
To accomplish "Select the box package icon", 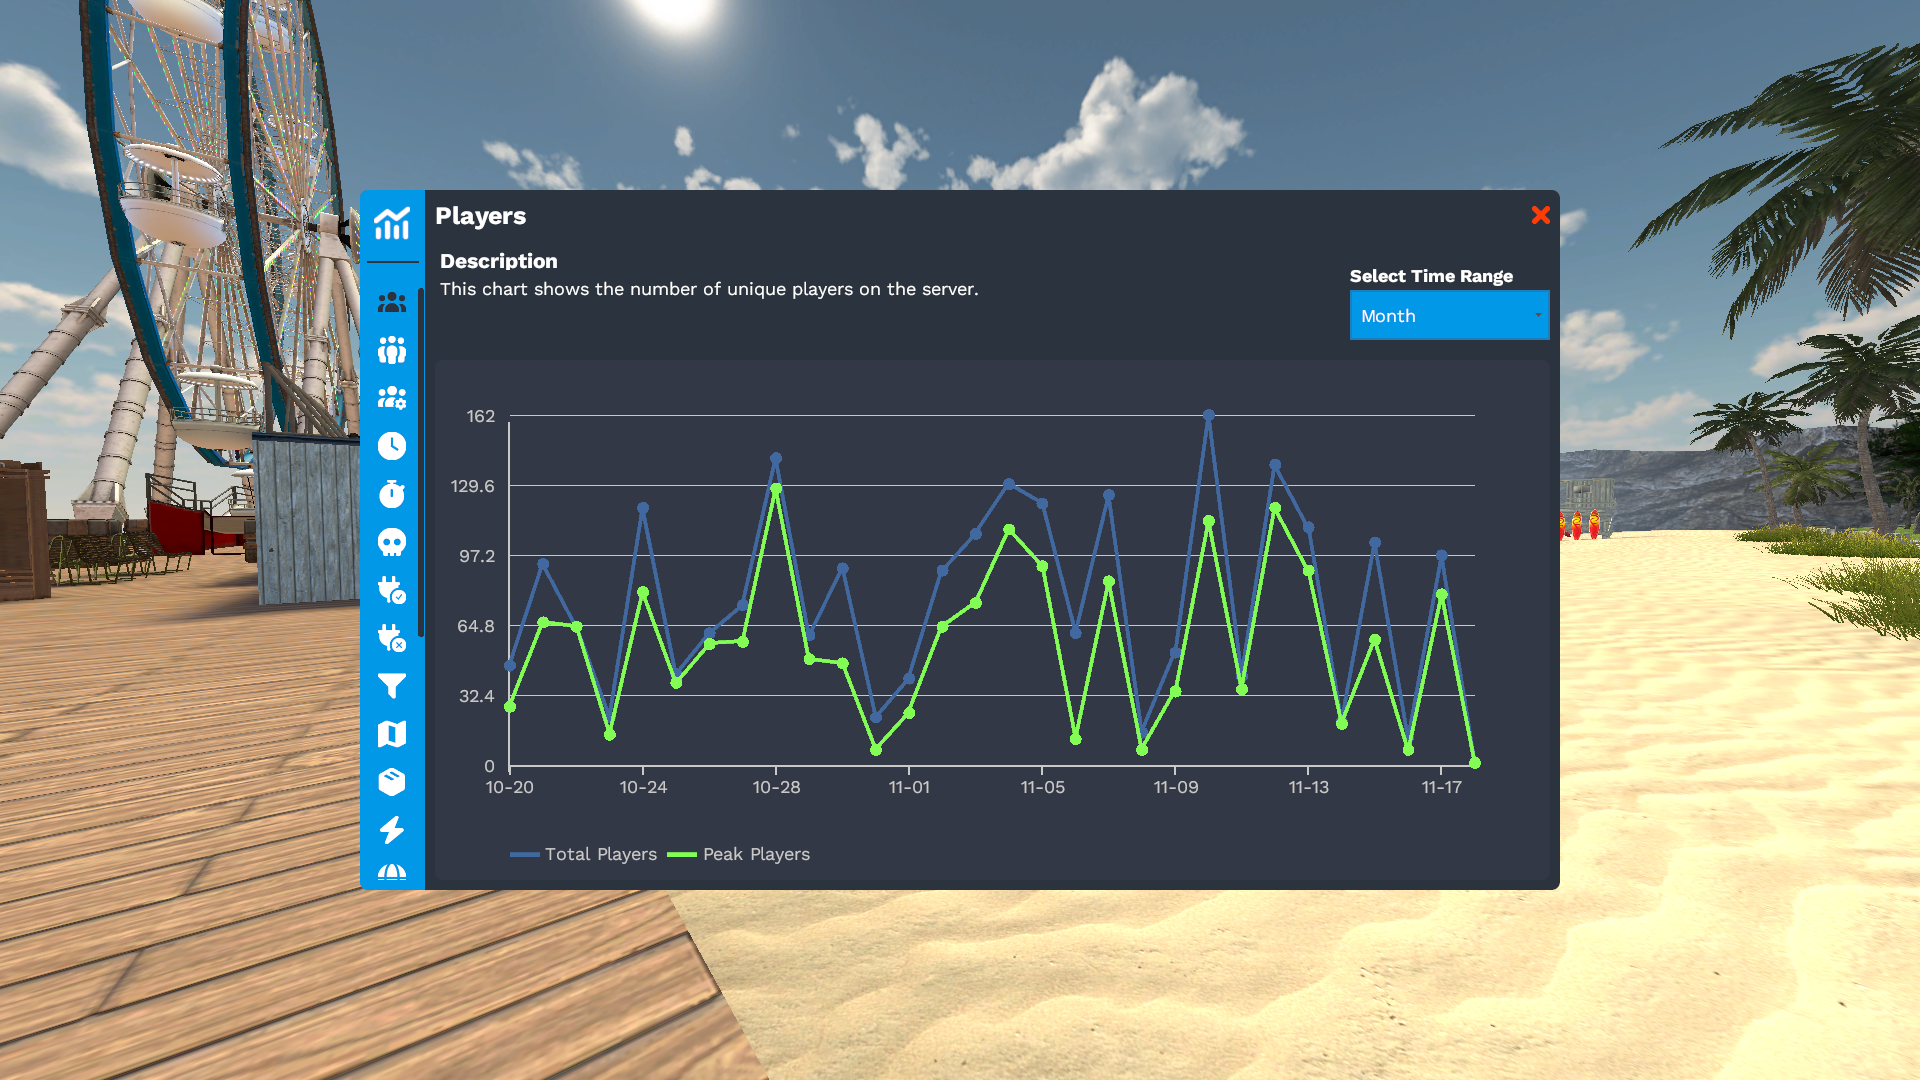I will (392, 782).
